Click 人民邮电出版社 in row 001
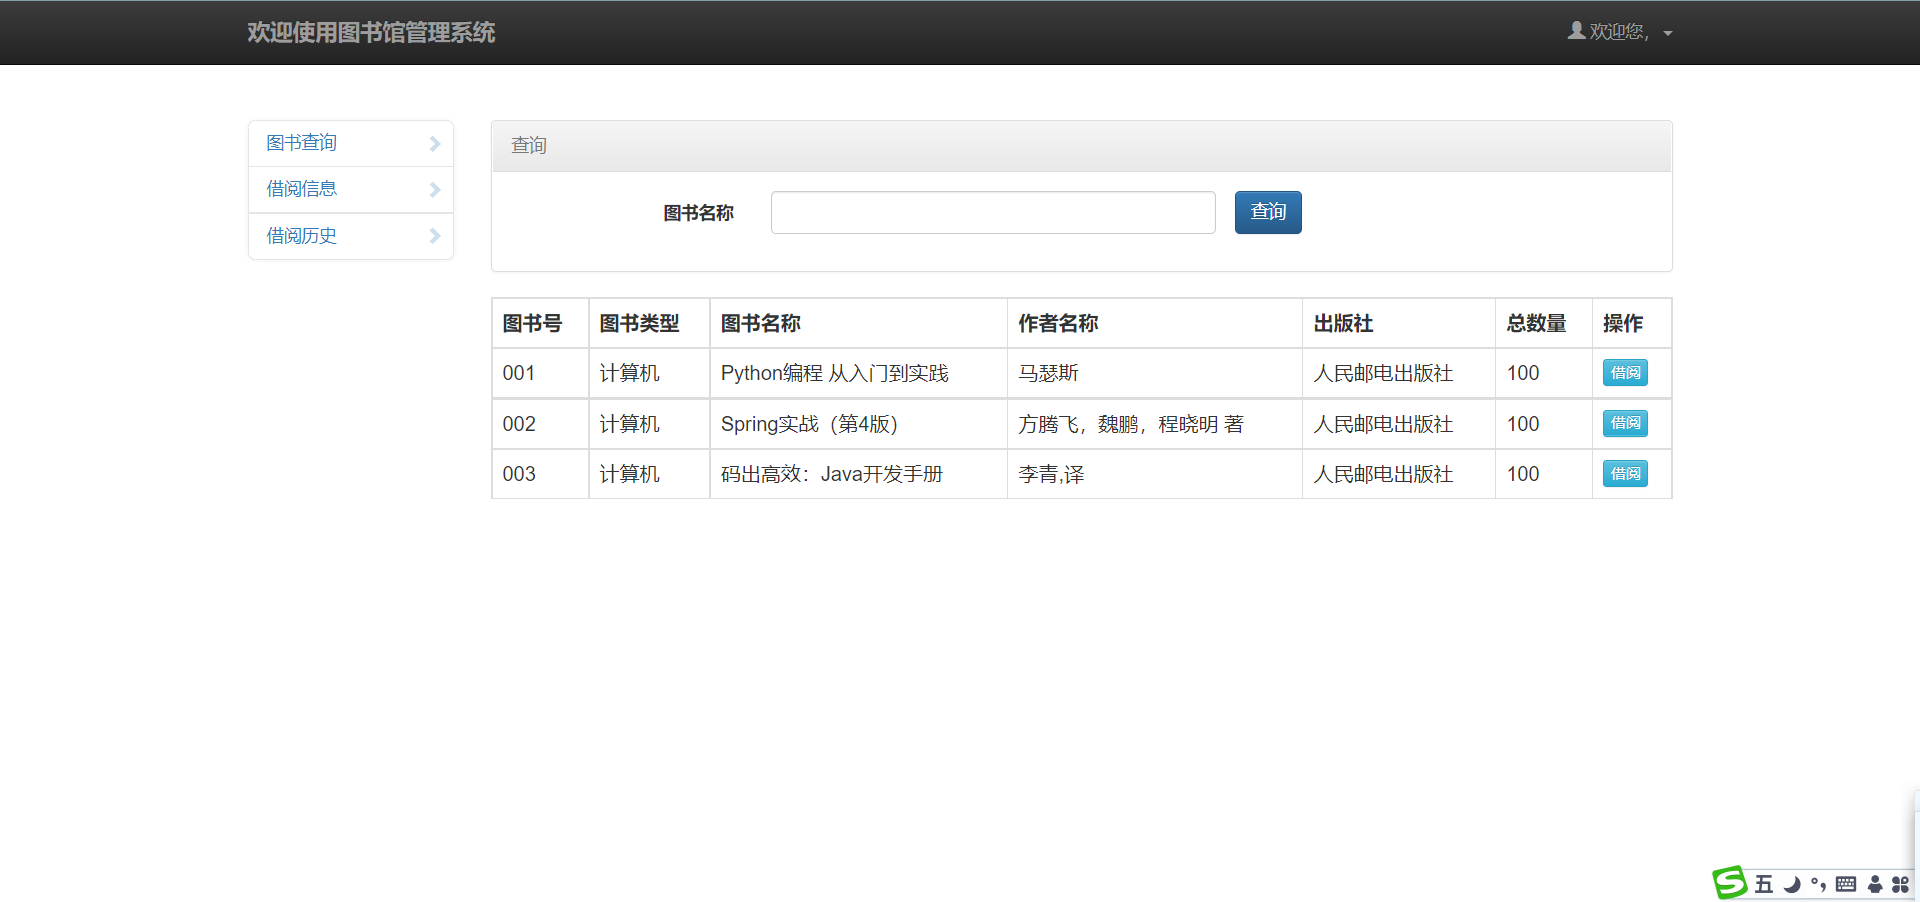Image resolution: width=1920 pixels, height=902 pixels. (x=1398, y=373)
